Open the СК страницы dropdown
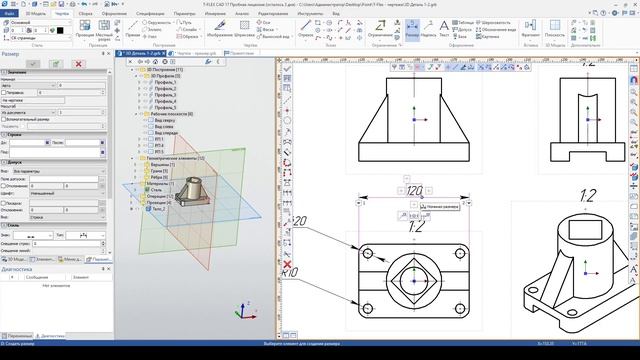The image size is (640, 360). [x=40, y=38]
